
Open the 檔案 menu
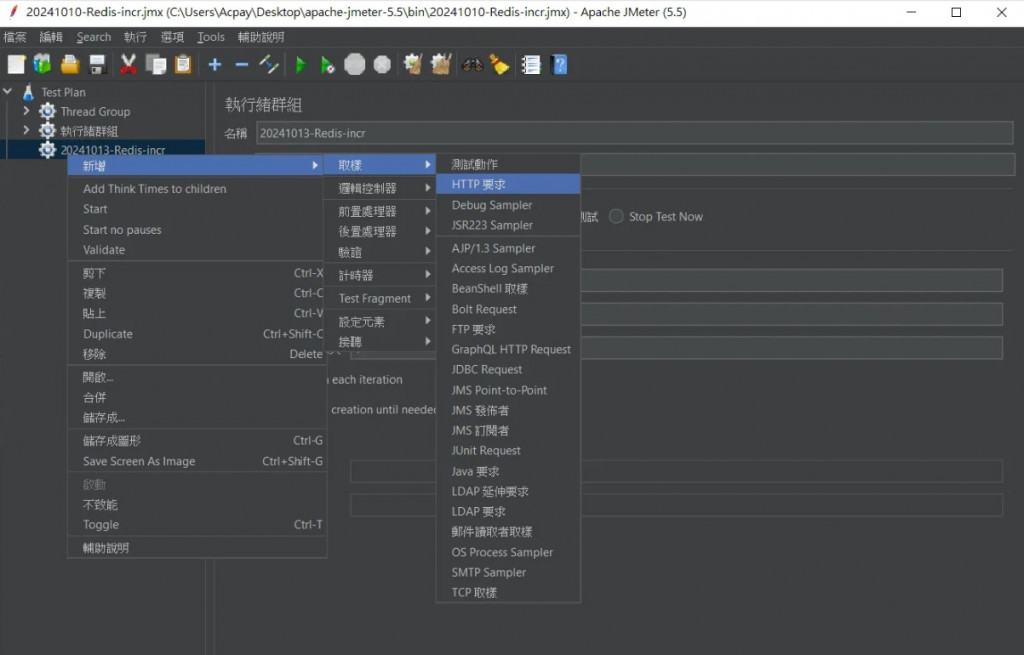tap(14, 37)
